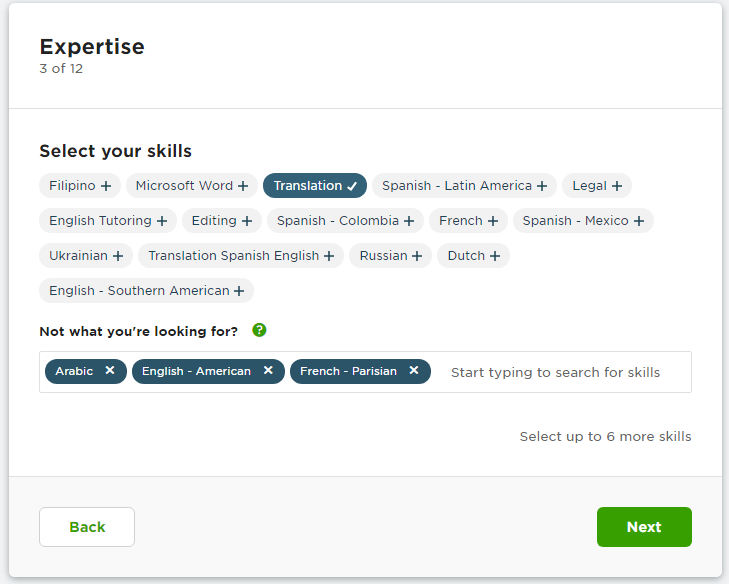Add English Tutoring skill
Screen dimensions: 729x584
click(108, 220)
